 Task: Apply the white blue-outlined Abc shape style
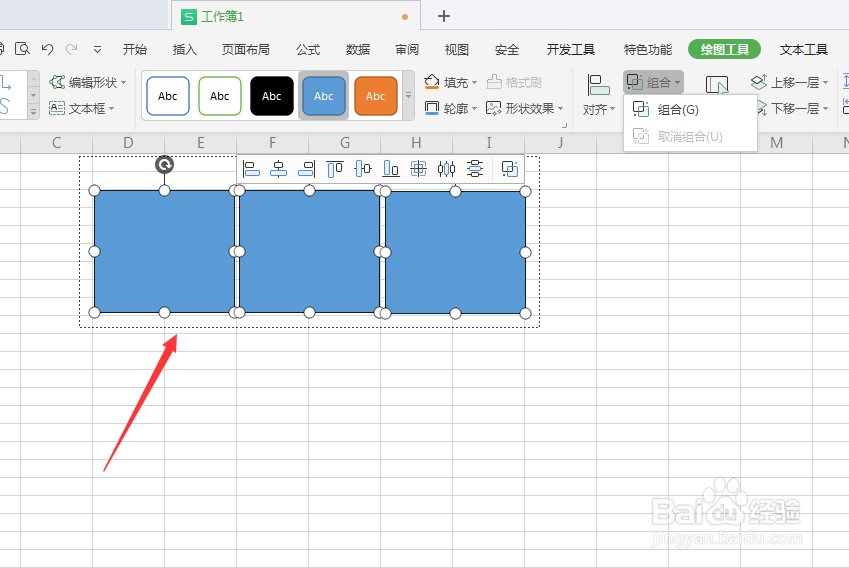click(168, 96)
